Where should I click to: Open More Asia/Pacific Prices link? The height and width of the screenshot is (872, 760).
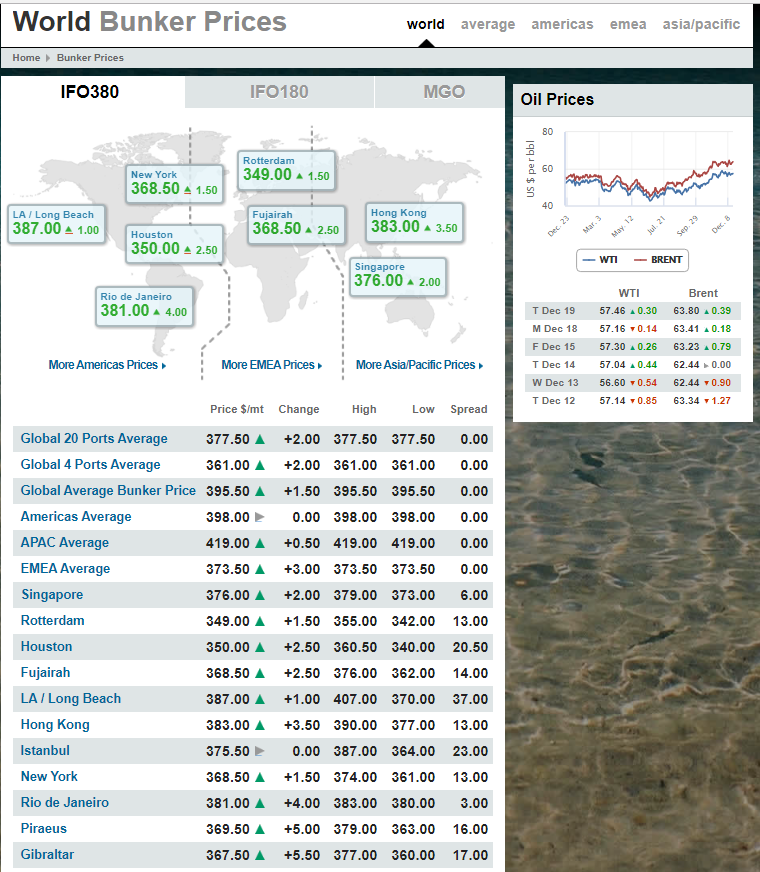tap(420, 365)
